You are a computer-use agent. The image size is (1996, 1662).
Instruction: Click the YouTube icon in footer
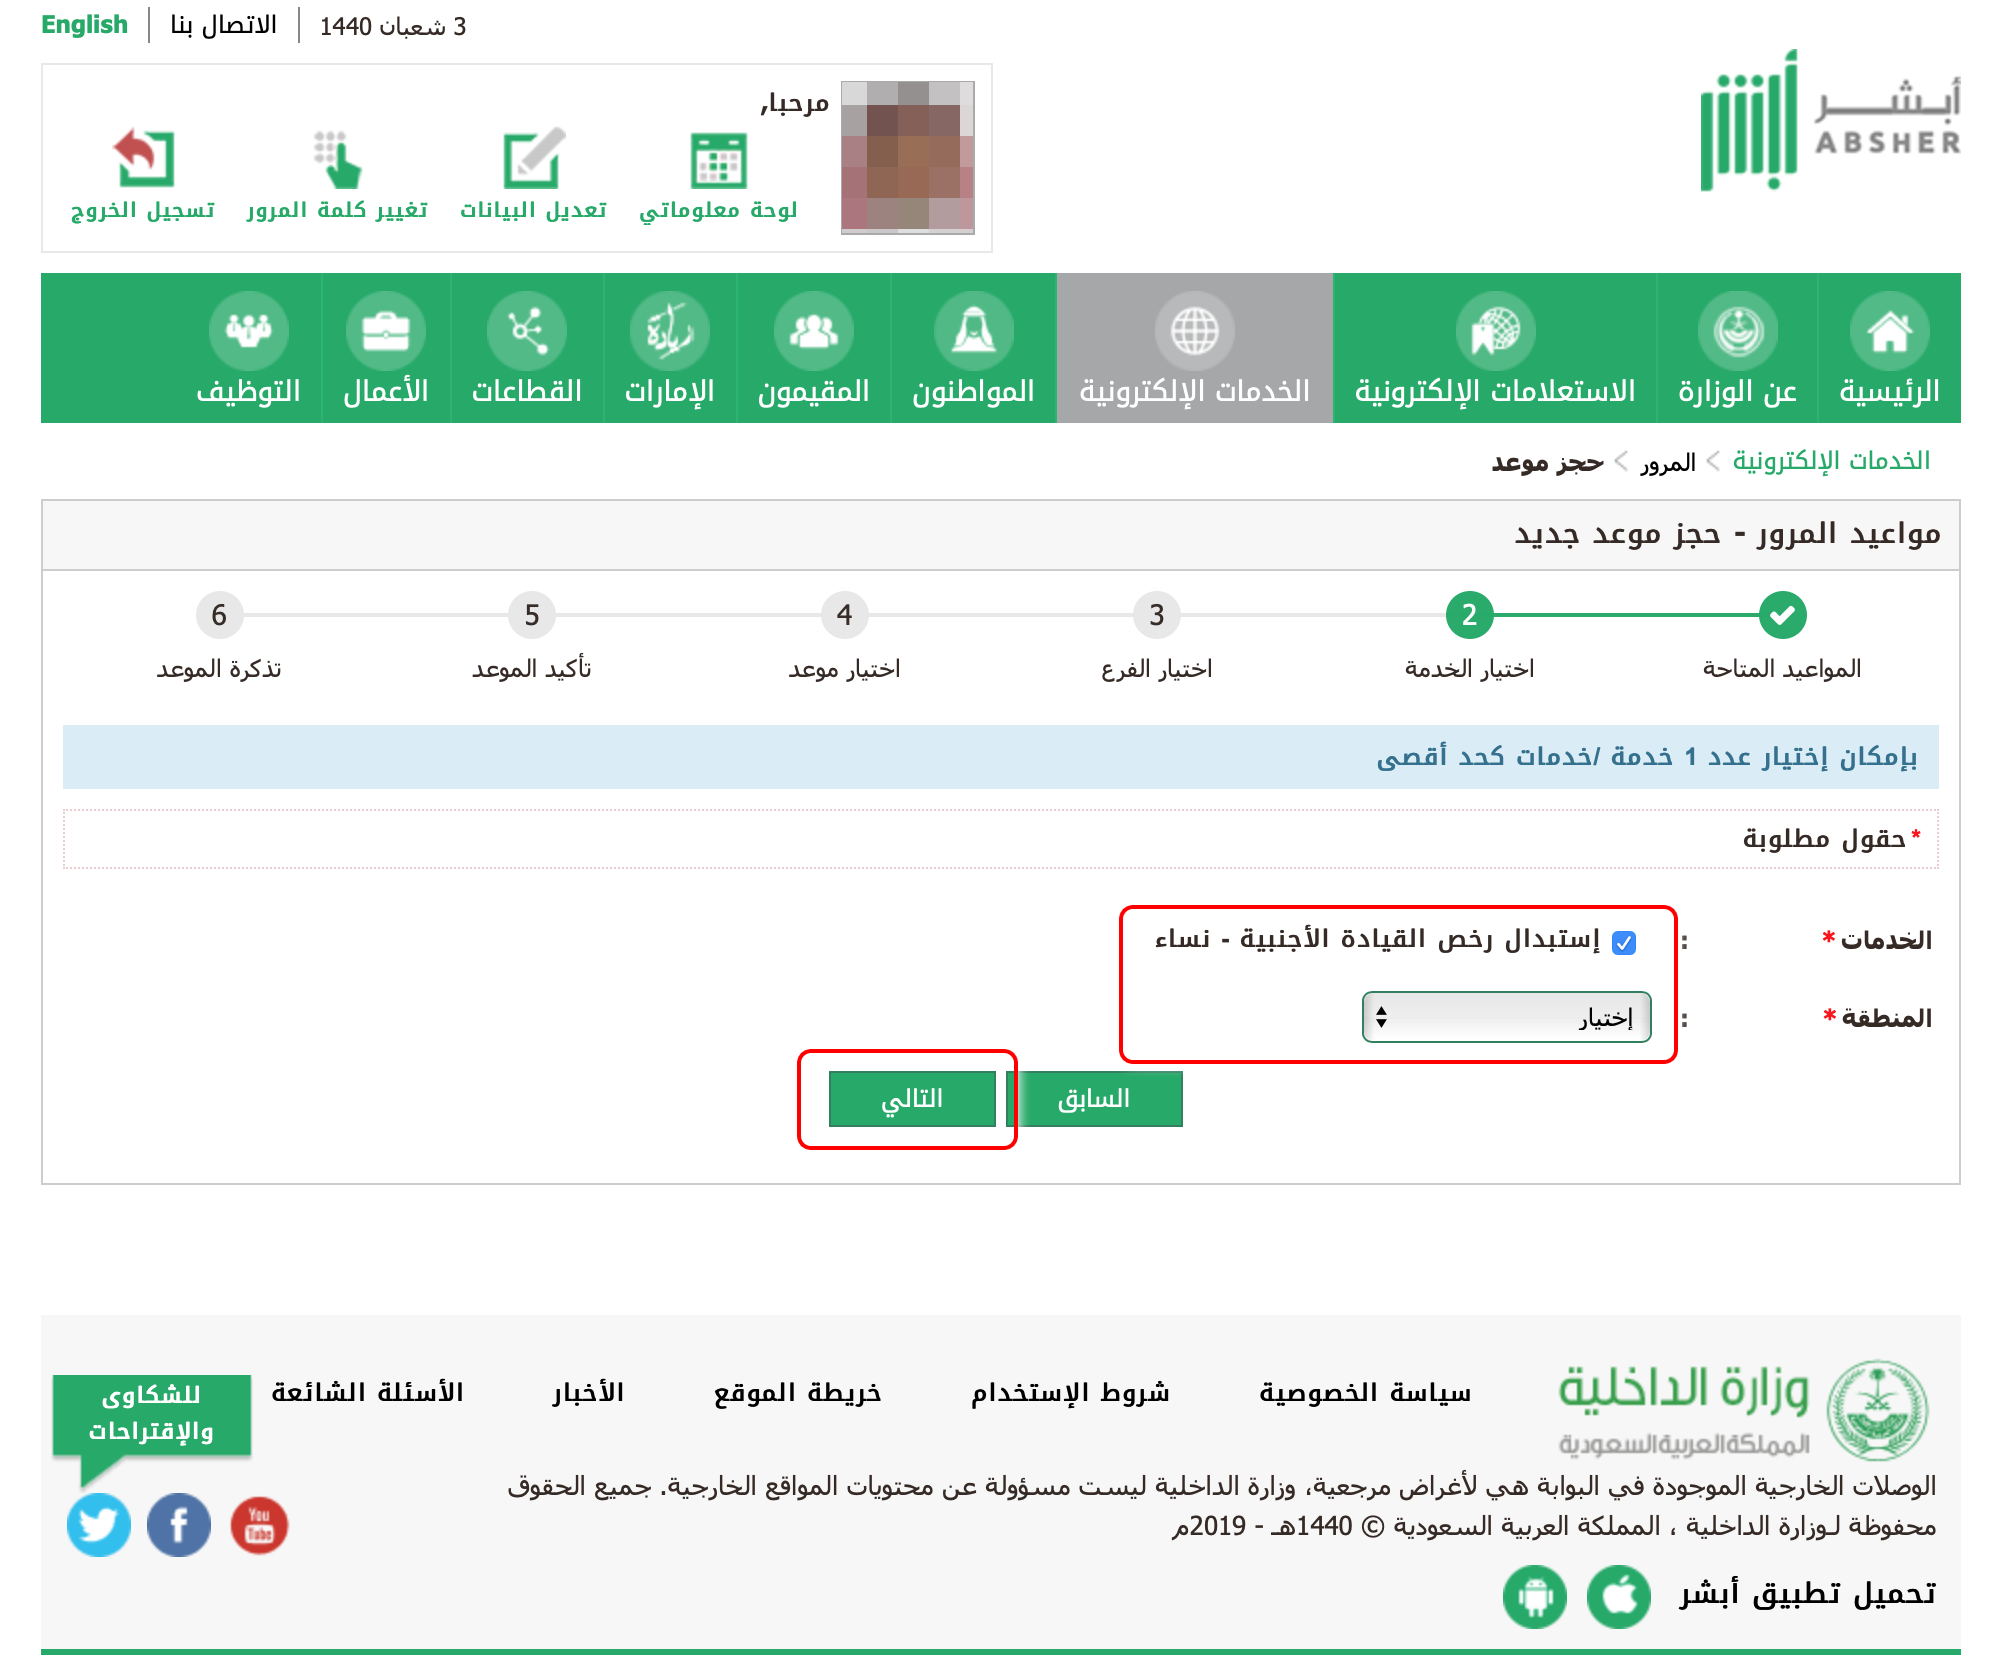pos(259,1525)
